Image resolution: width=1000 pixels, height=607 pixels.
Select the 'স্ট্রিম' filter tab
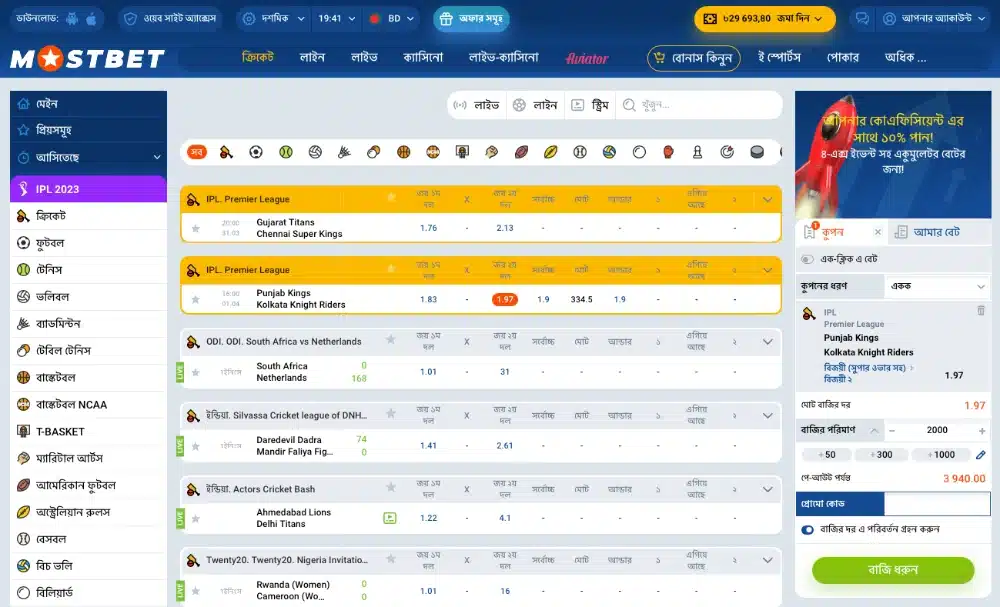[x=590, y=105]
